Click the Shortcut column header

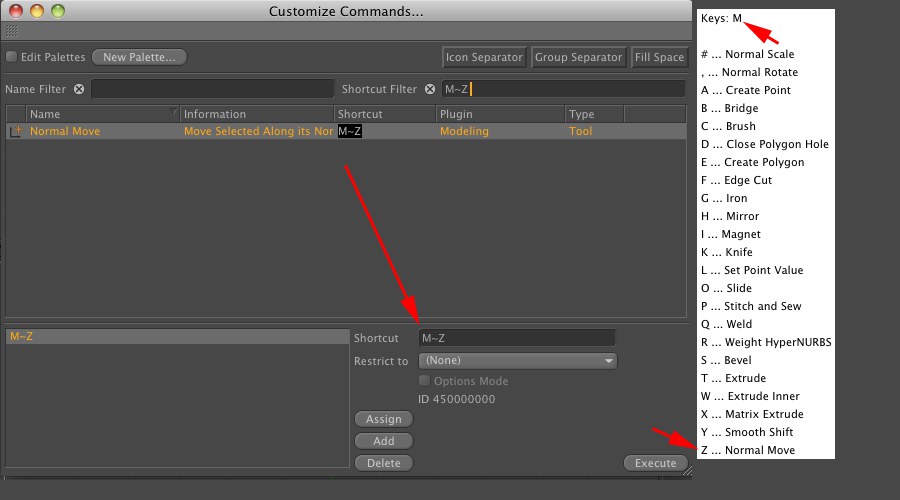[385, 114]
